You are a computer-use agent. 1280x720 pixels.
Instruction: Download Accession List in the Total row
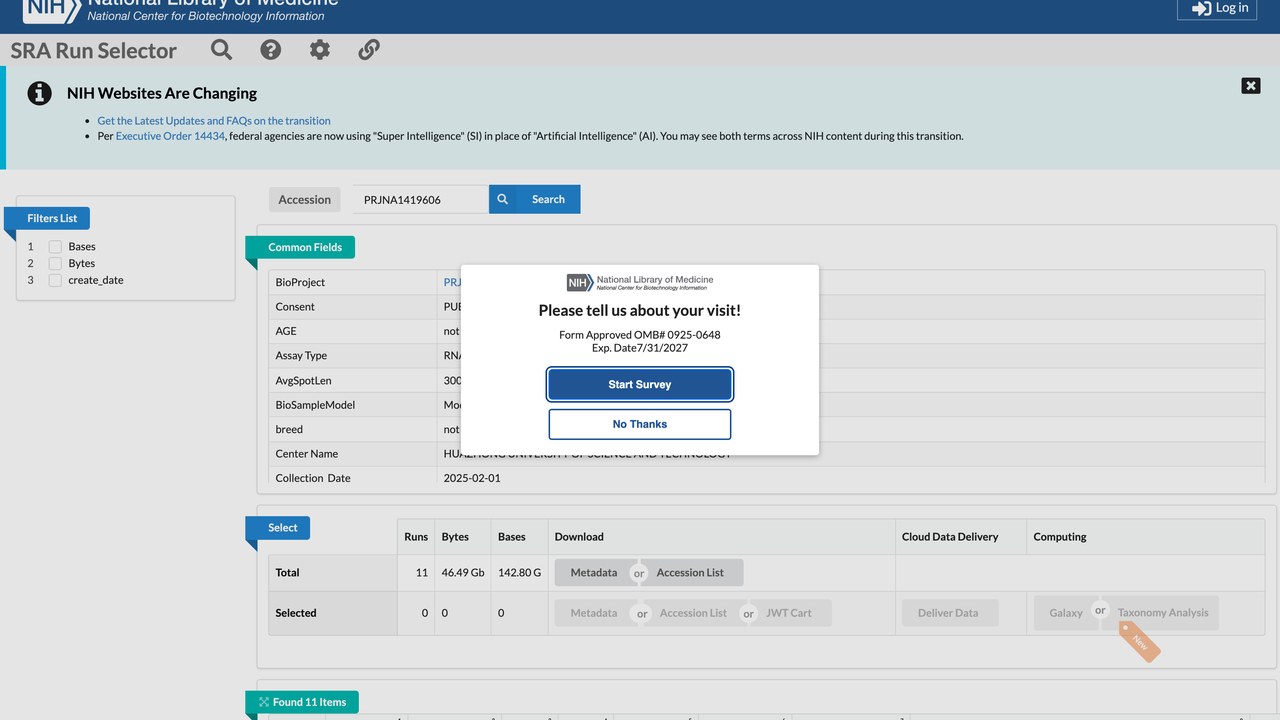coord(691,573)
